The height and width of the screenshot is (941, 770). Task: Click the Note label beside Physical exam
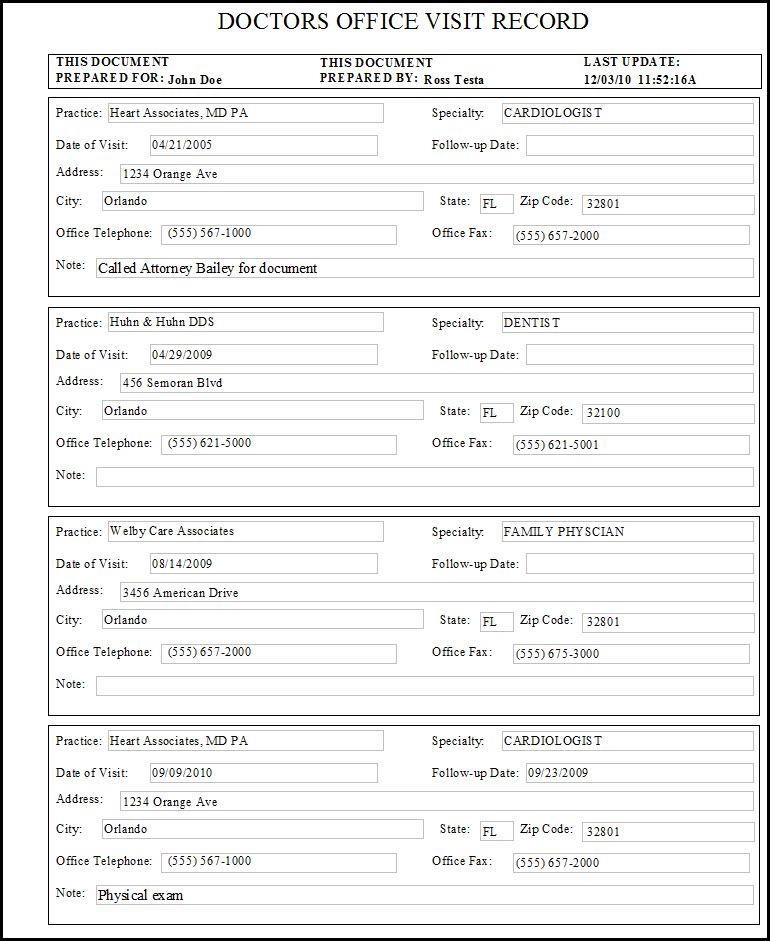70,893
